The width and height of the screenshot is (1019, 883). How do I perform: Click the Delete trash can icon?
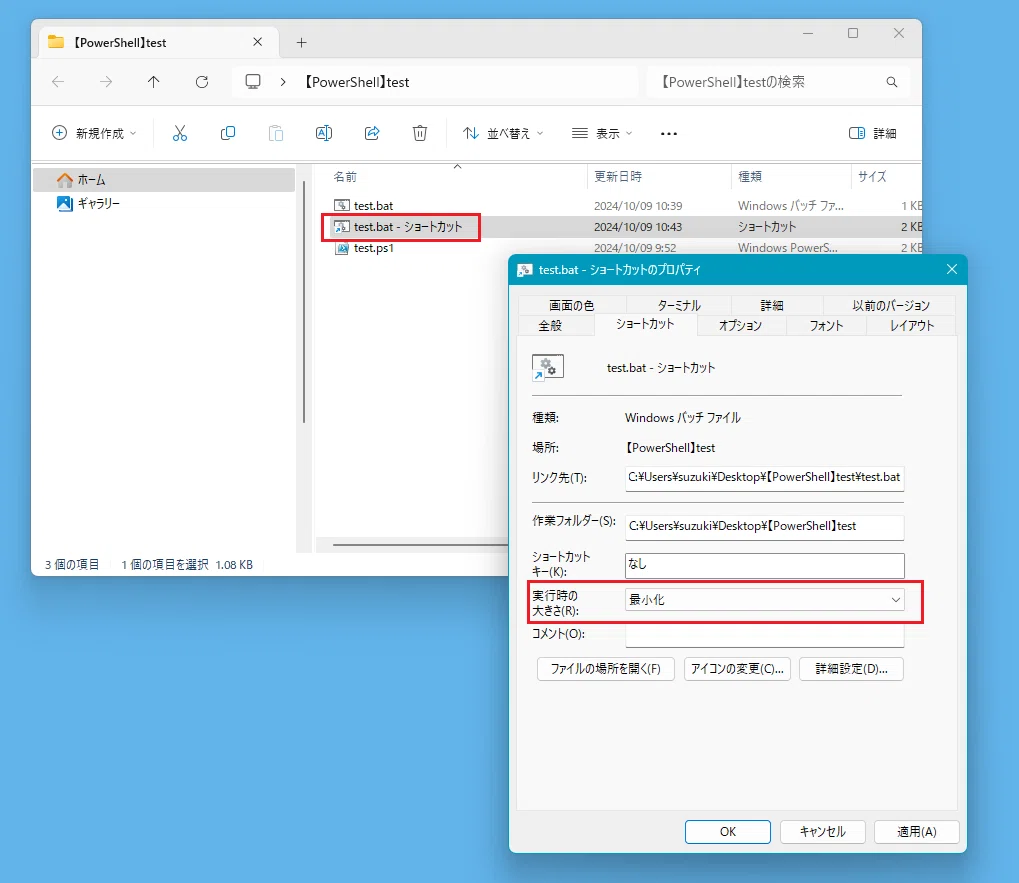(x=420, y=133)
